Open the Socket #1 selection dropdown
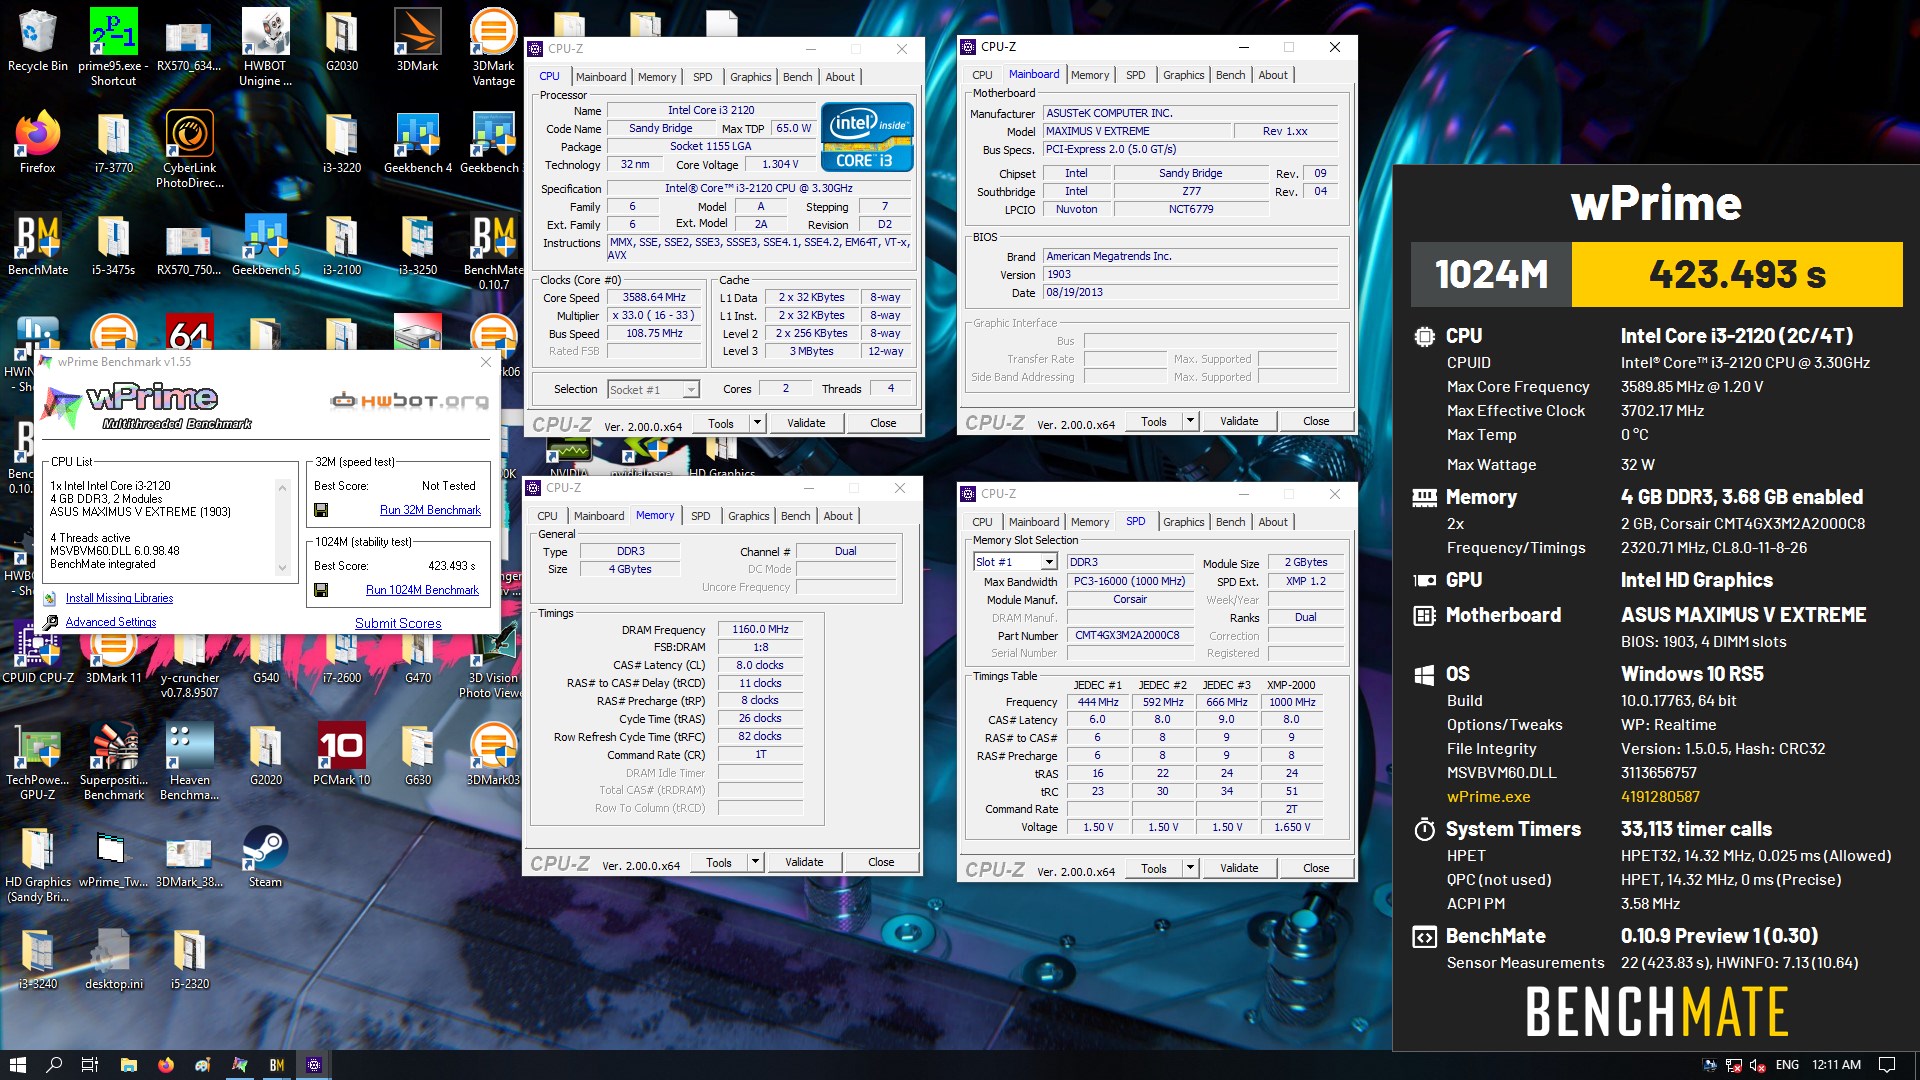The width and height of the screenshot is (1920, 1080). (x=690, y=390)
